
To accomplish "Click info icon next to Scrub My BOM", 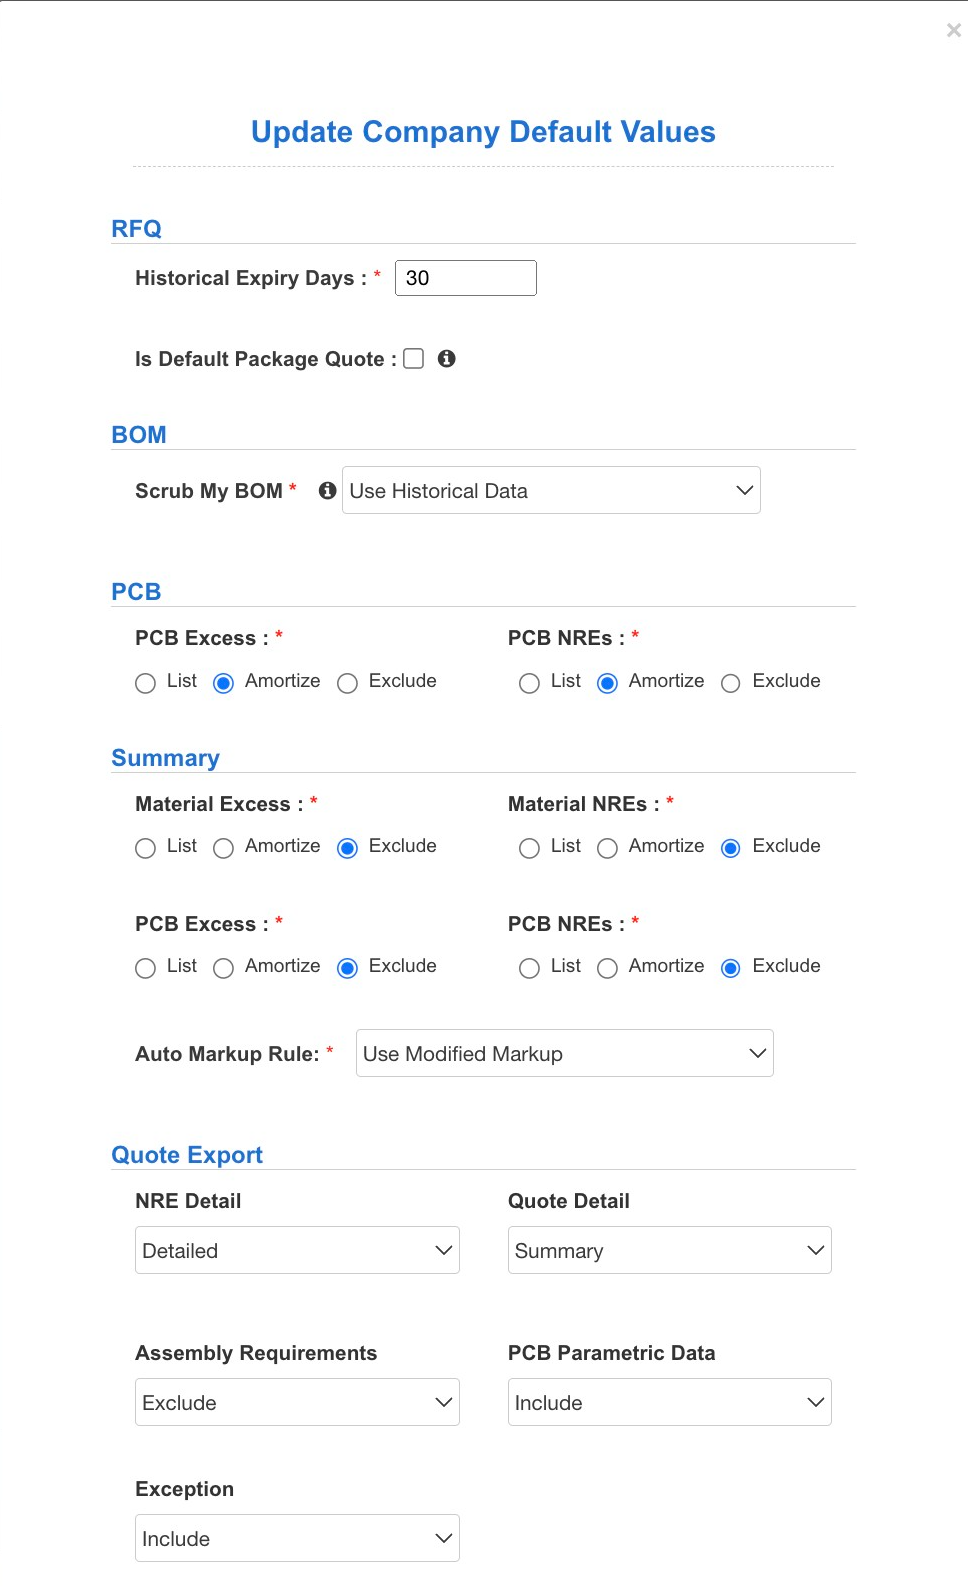I will point(327,490).
